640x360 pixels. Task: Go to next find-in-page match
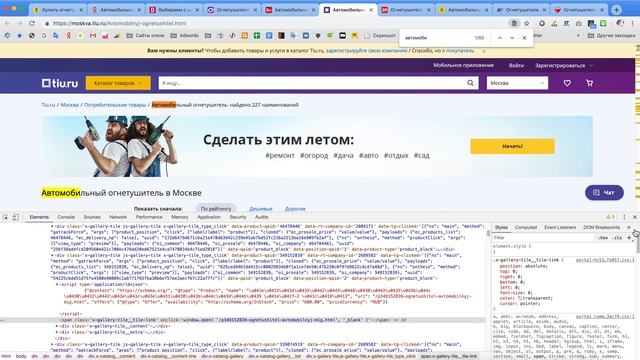[512, 38]
